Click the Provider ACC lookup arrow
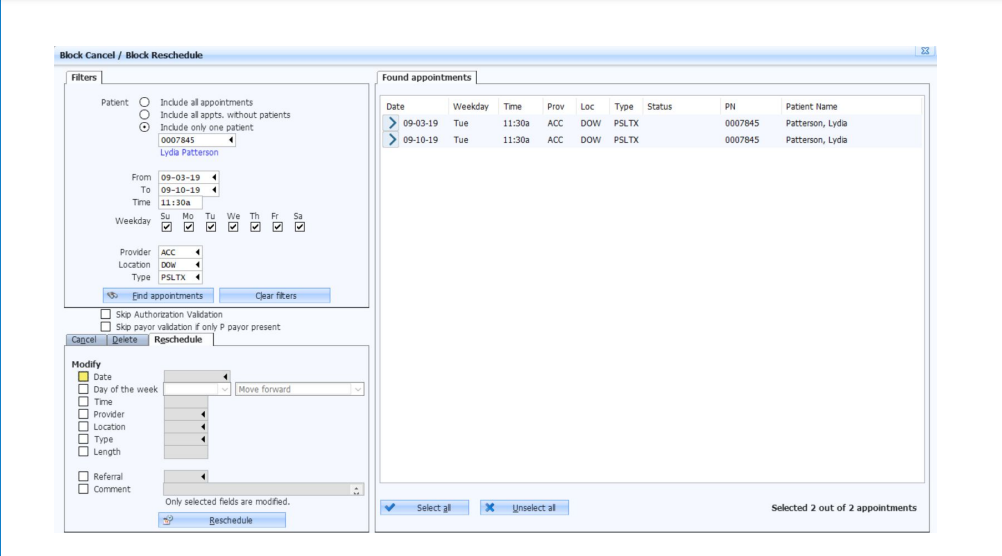1002x556 pixels. [197, 252]
